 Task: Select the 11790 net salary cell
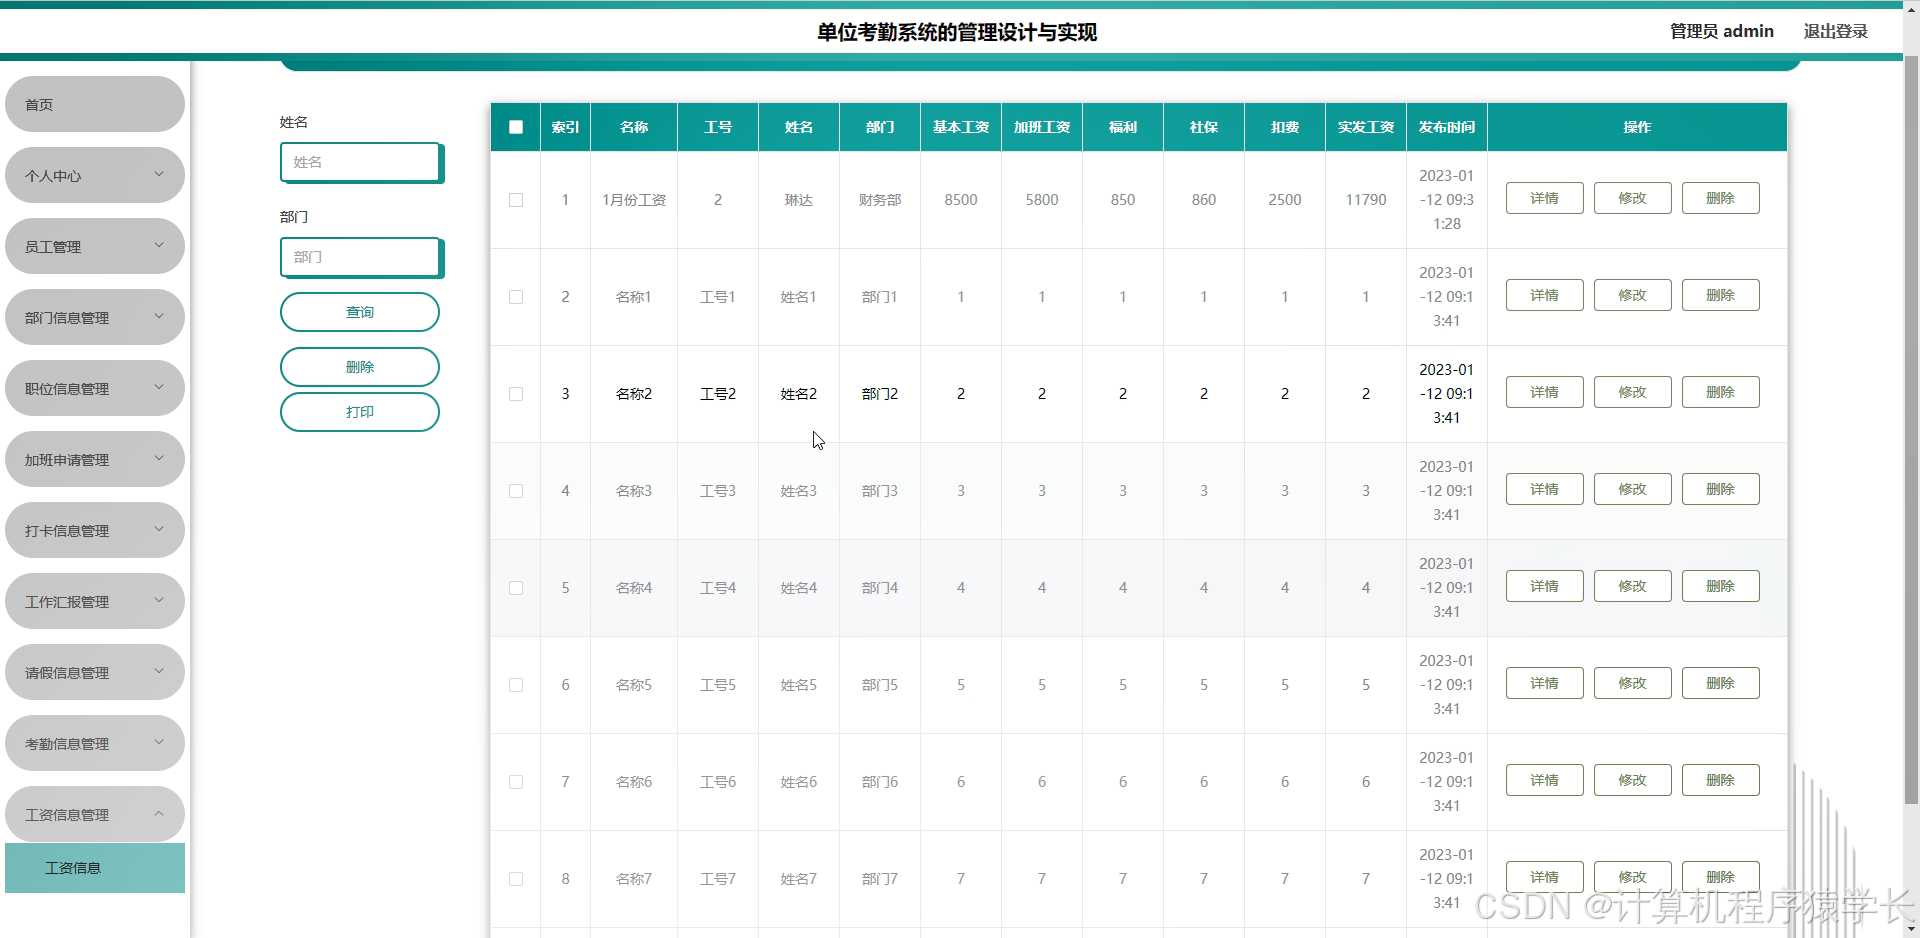[x=1366, y=200]
